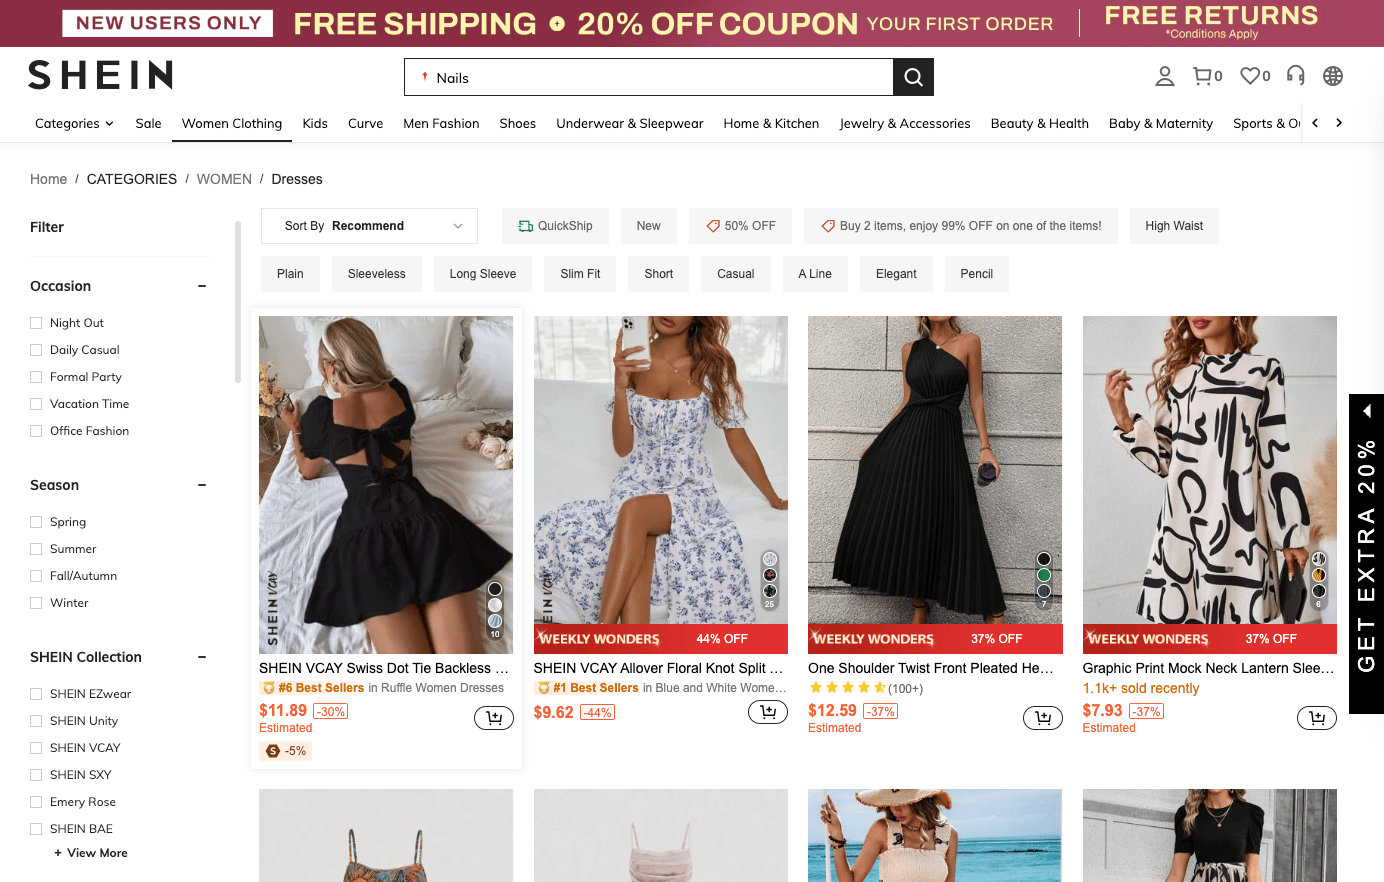Image resolution: width=1384 pixels, height=882 pixels.
Task: Select black color swatch on pleated dress
Action: click(1044, 559)
